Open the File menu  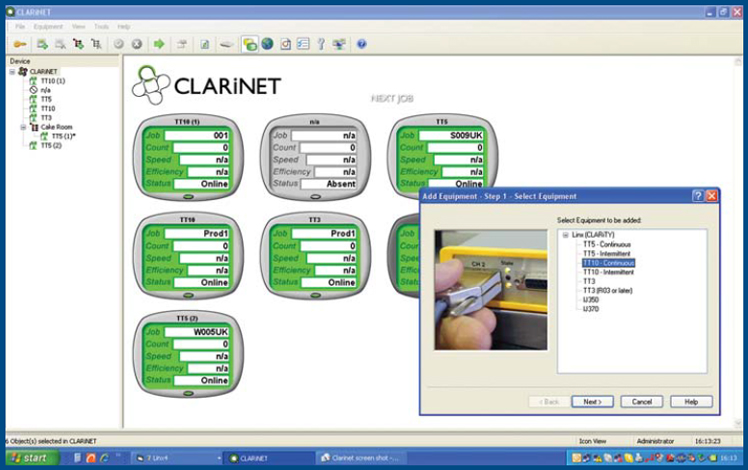pos(20,27)
